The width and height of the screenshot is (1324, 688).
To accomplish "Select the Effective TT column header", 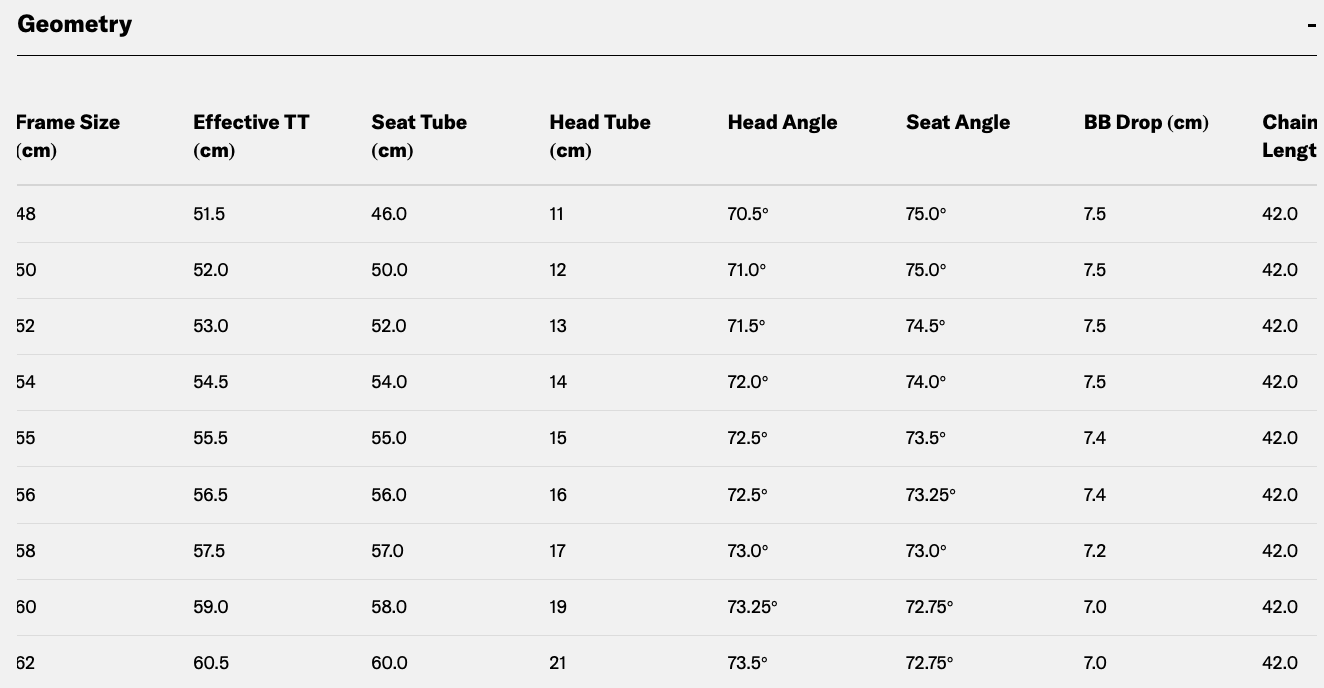I will pos(251,136).
